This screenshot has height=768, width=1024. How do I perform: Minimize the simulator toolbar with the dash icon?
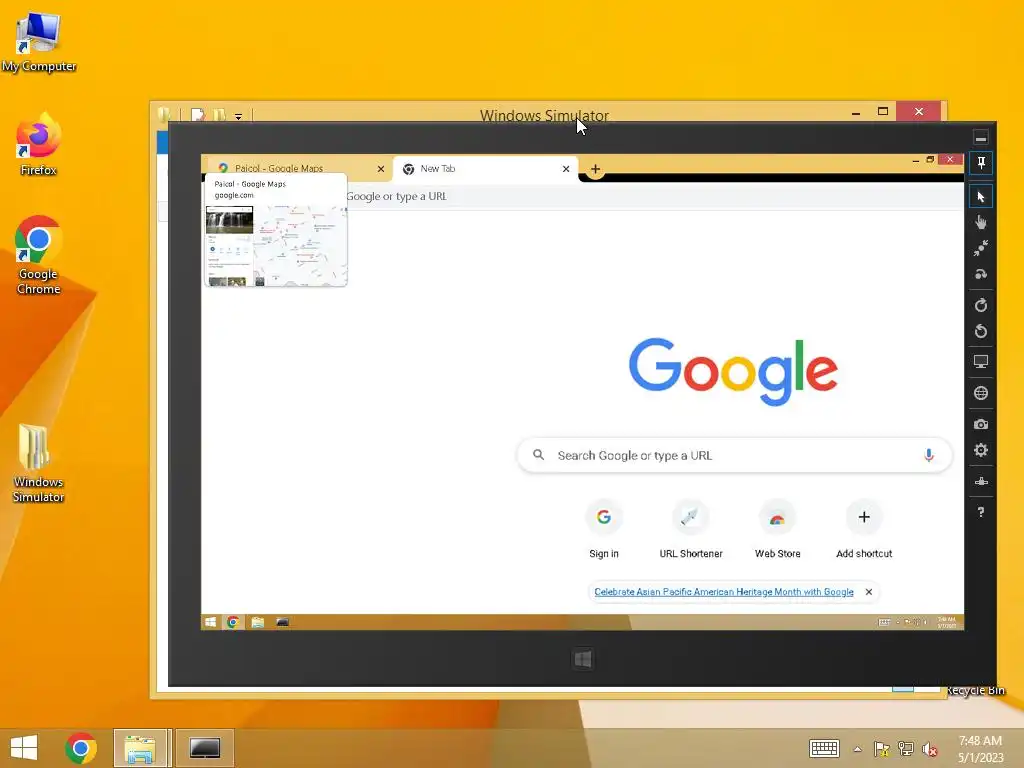click(x=980, y=138)
